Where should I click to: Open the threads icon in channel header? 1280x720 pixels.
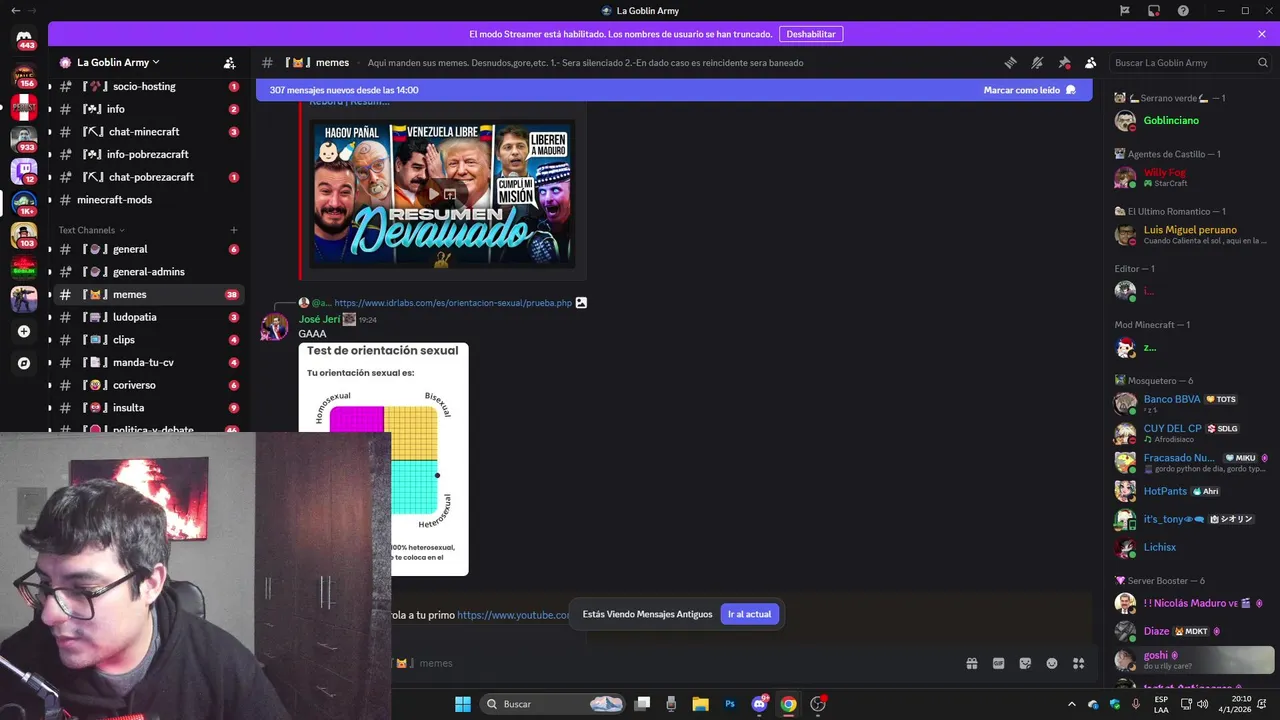click(1010, 62)
